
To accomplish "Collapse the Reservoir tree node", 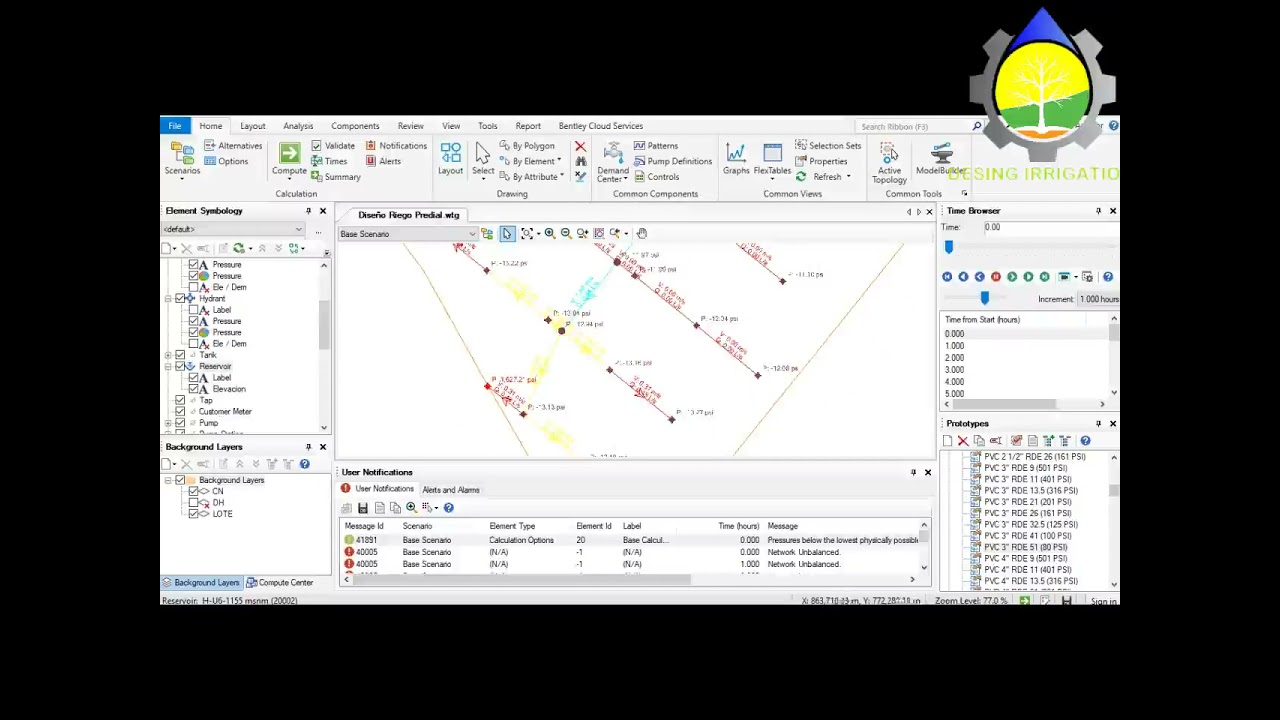I will click(x=169, y=367).
